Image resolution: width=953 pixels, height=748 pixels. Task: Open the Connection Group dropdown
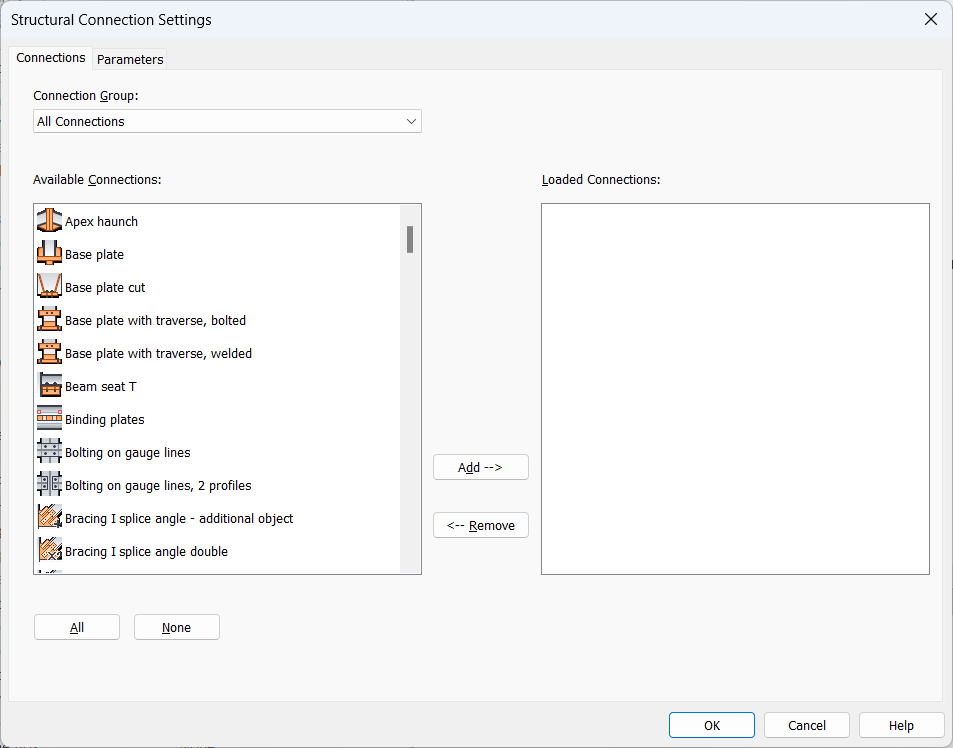(411, 121)
